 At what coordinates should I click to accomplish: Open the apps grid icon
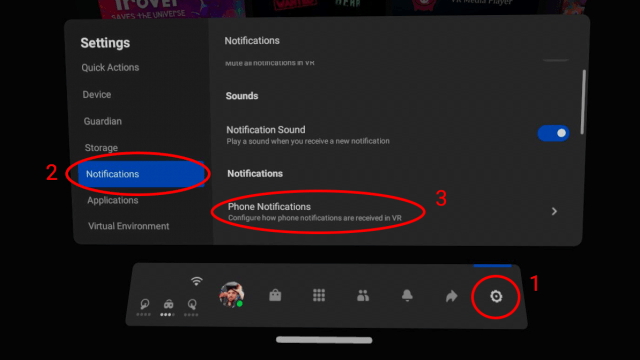click(x=319, y=295)
